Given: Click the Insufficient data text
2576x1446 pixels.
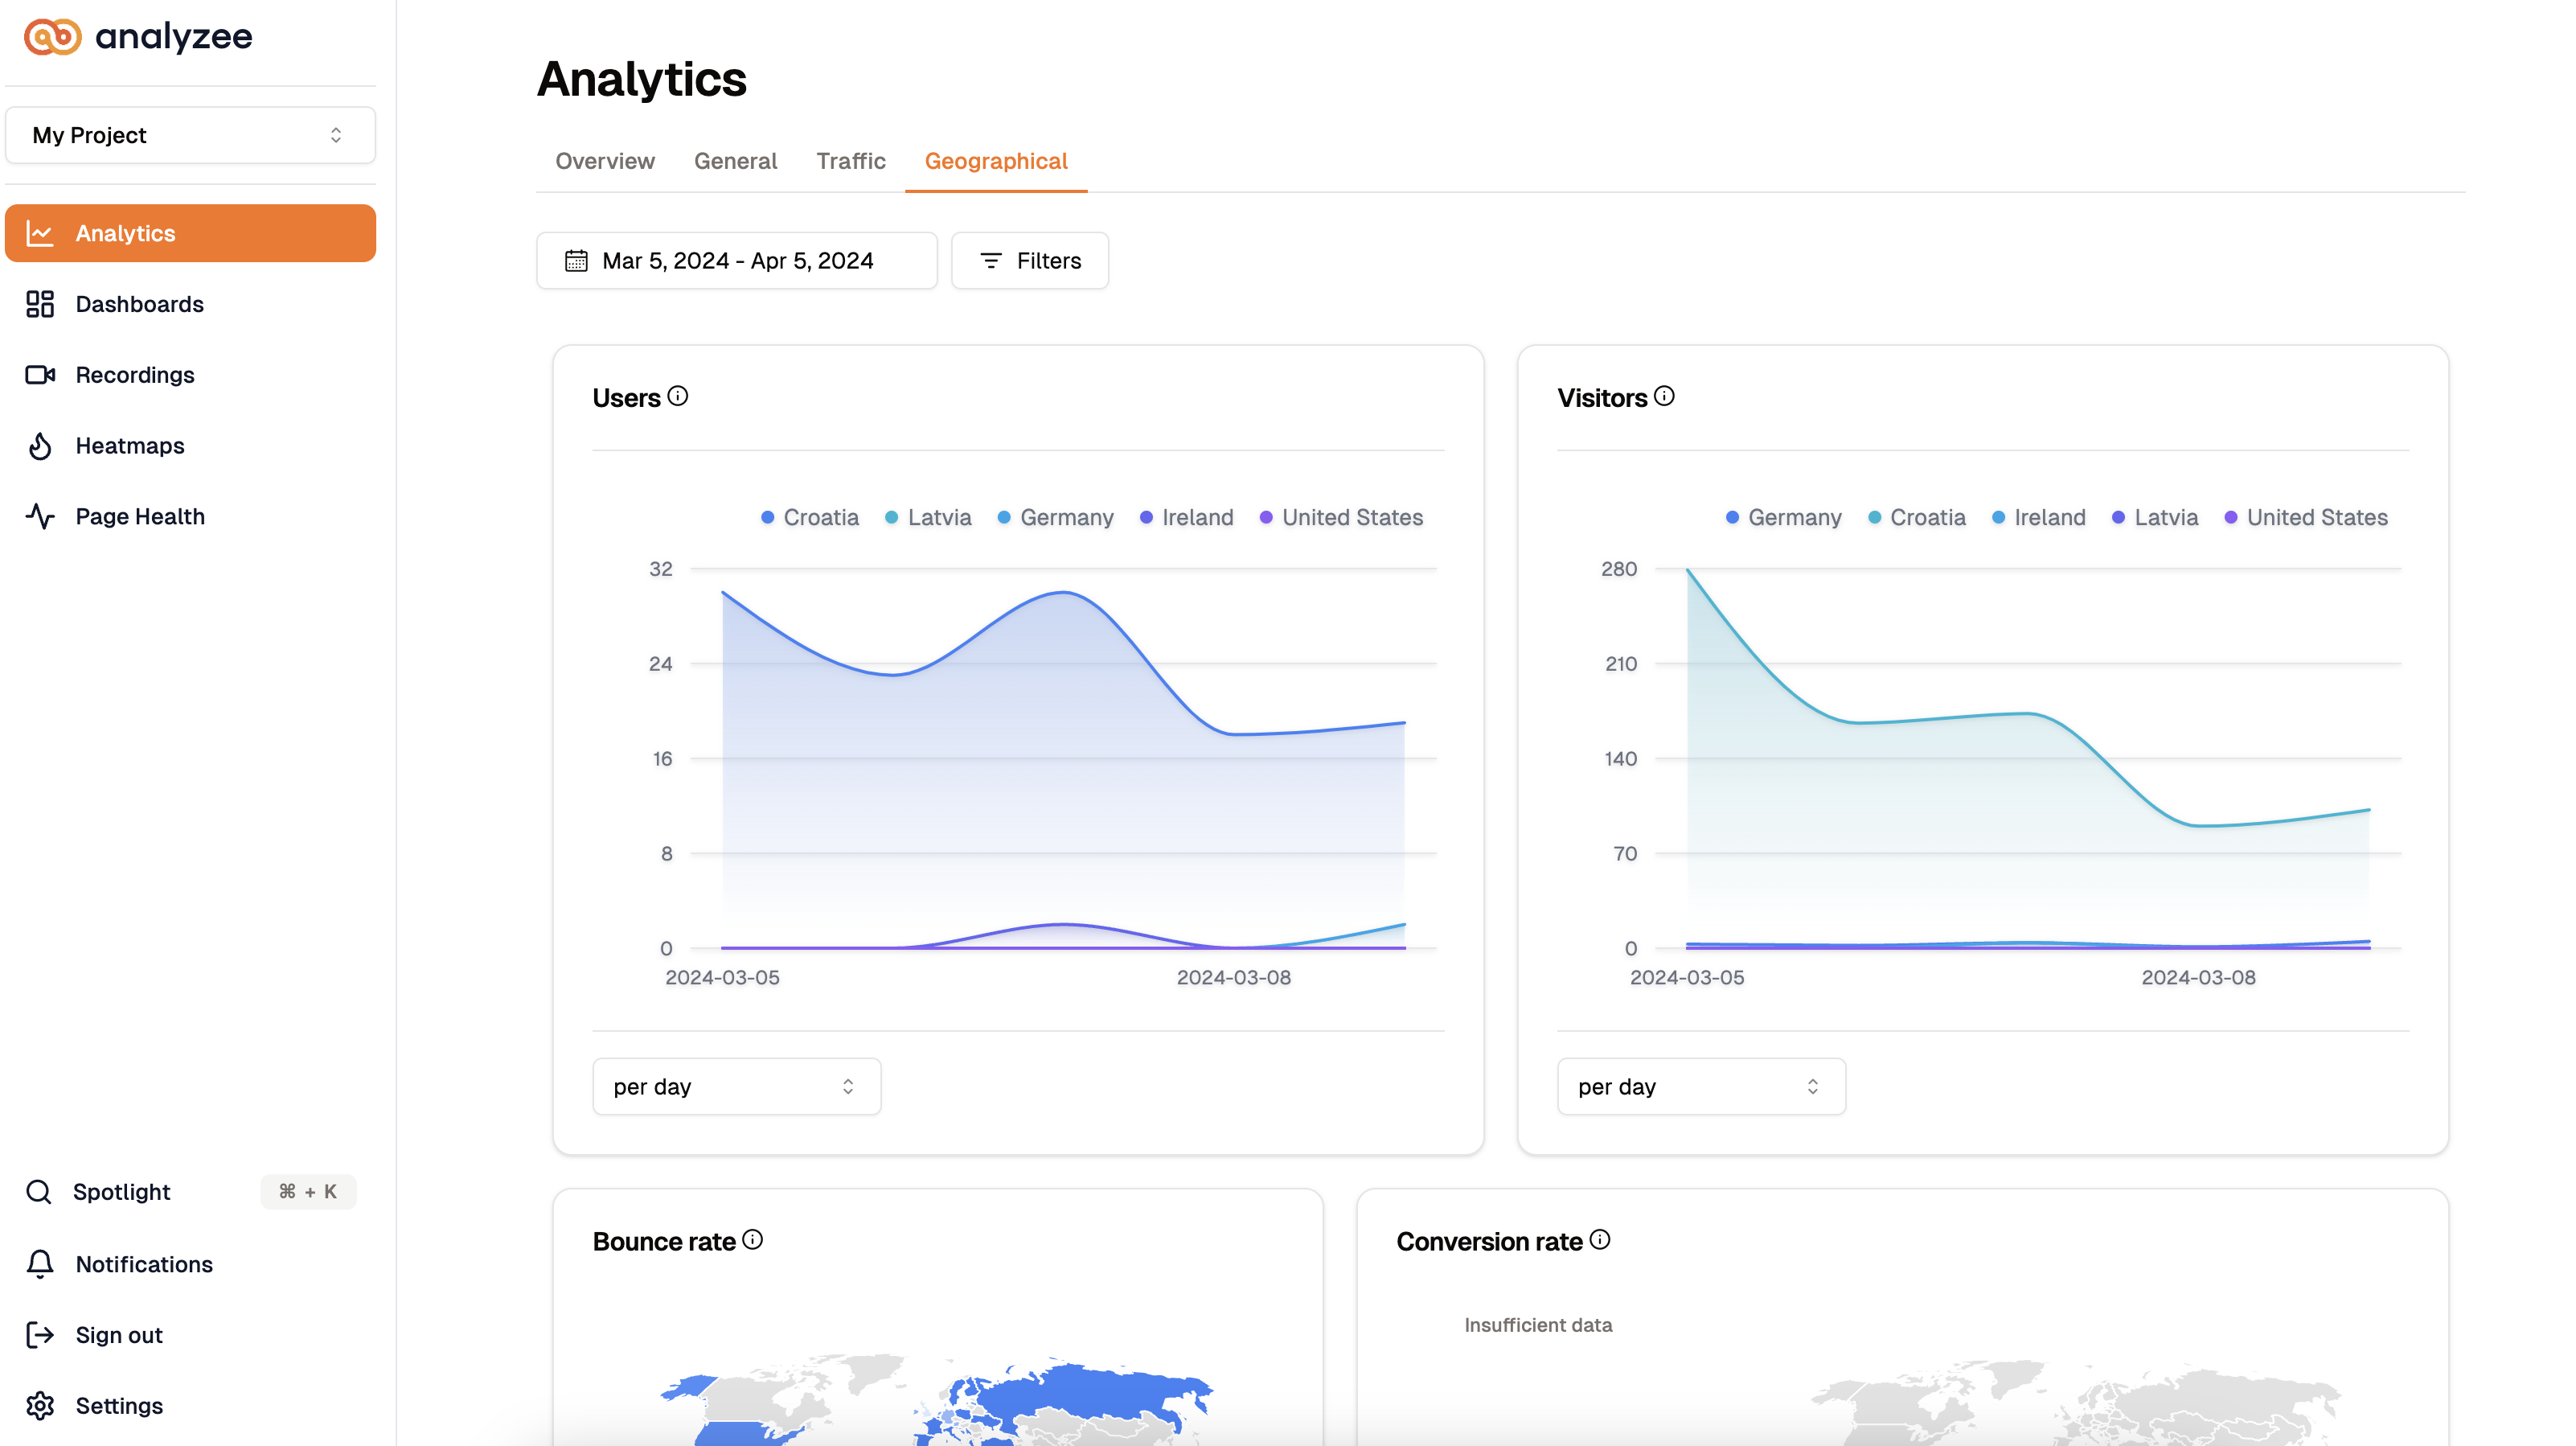Looking at the screenshot, I should coord(1538,1325).
